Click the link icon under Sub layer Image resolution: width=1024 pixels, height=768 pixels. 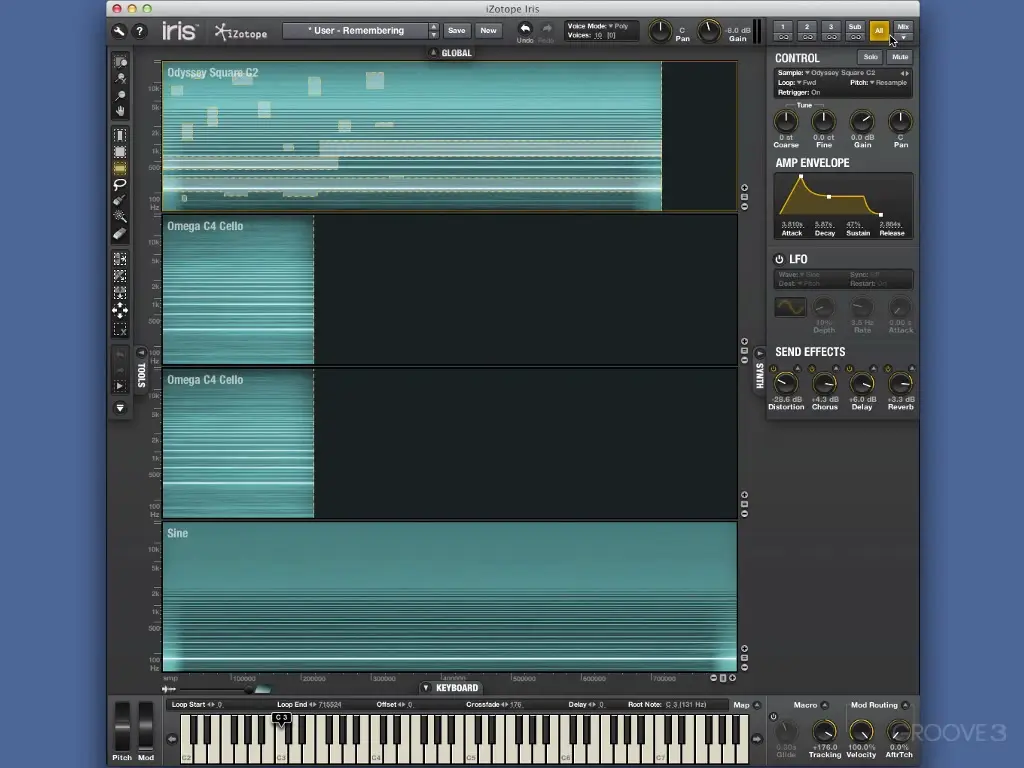coord(855,37)
